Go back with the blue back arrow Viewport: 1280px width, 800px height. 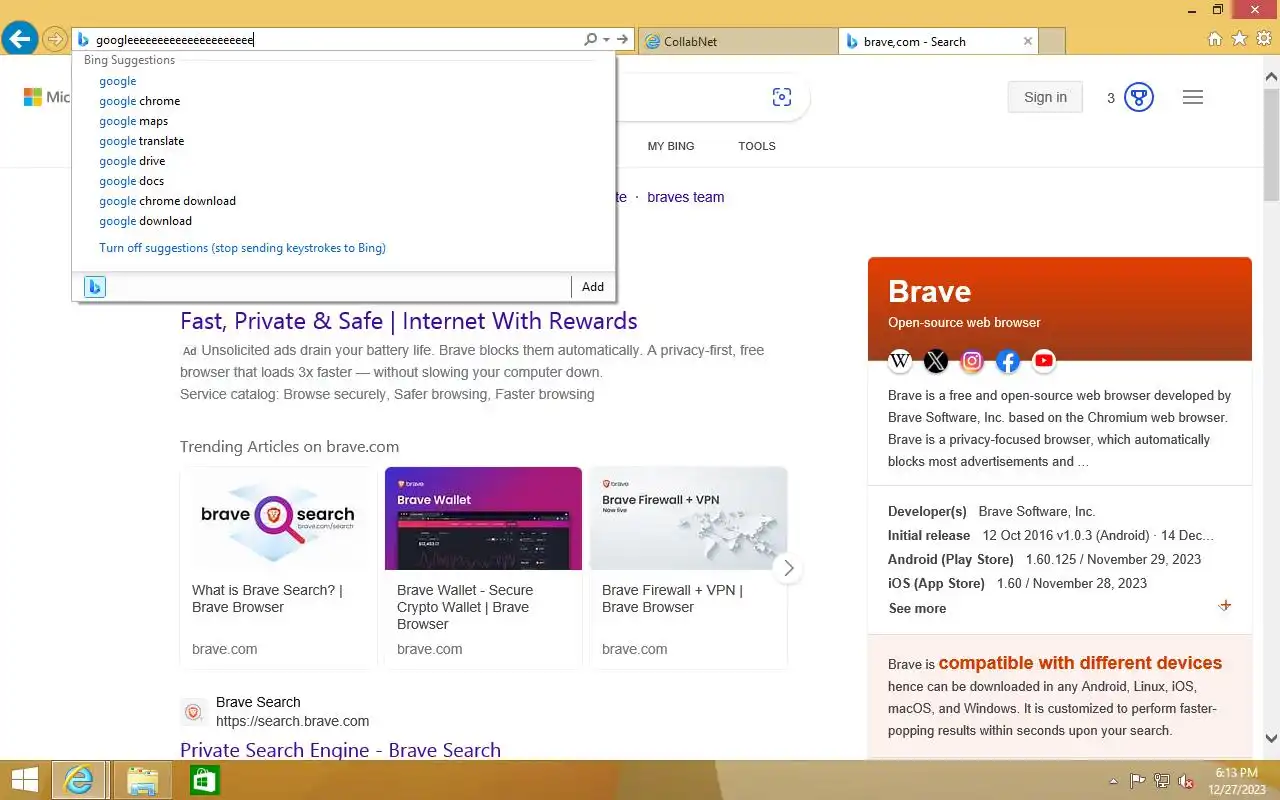click(20, 40)
